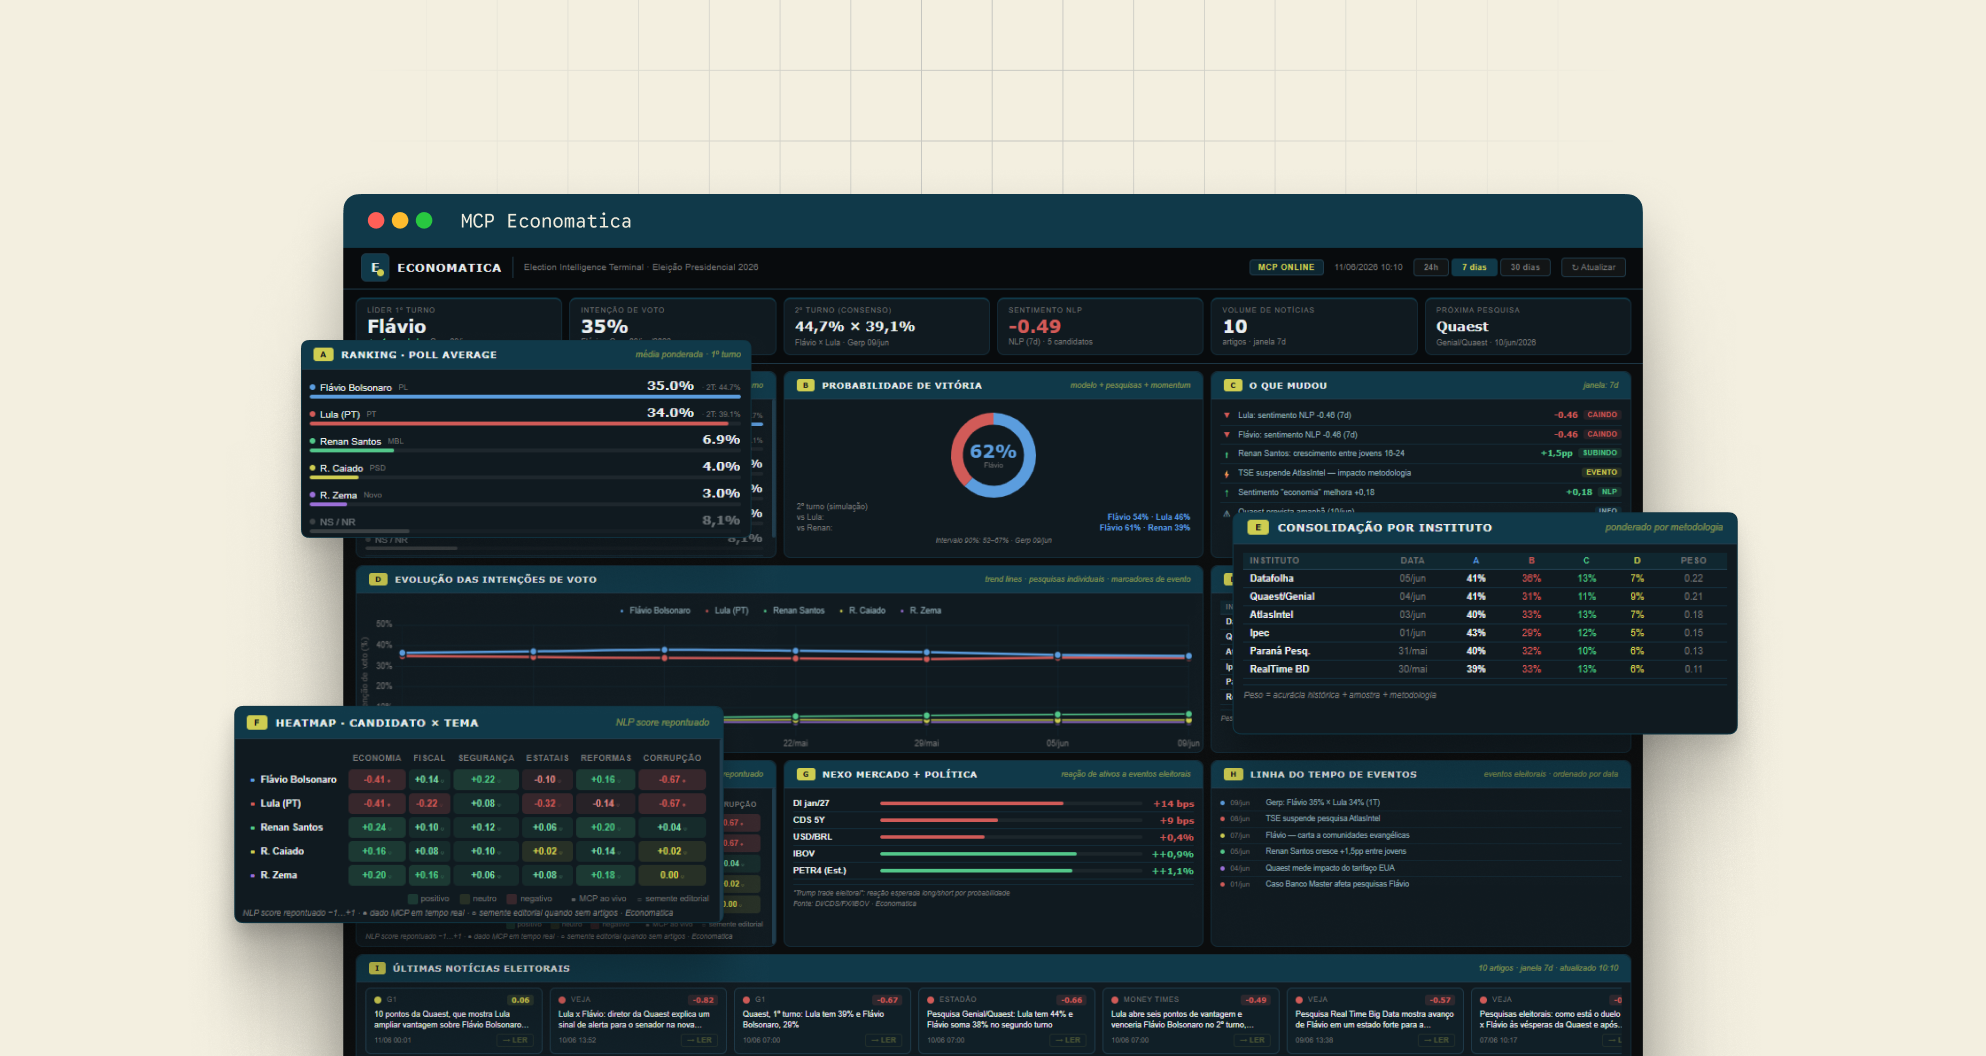
Task: Click the PETR4 (Est.) reaction bar
Action: click(x=1010, y=871)
